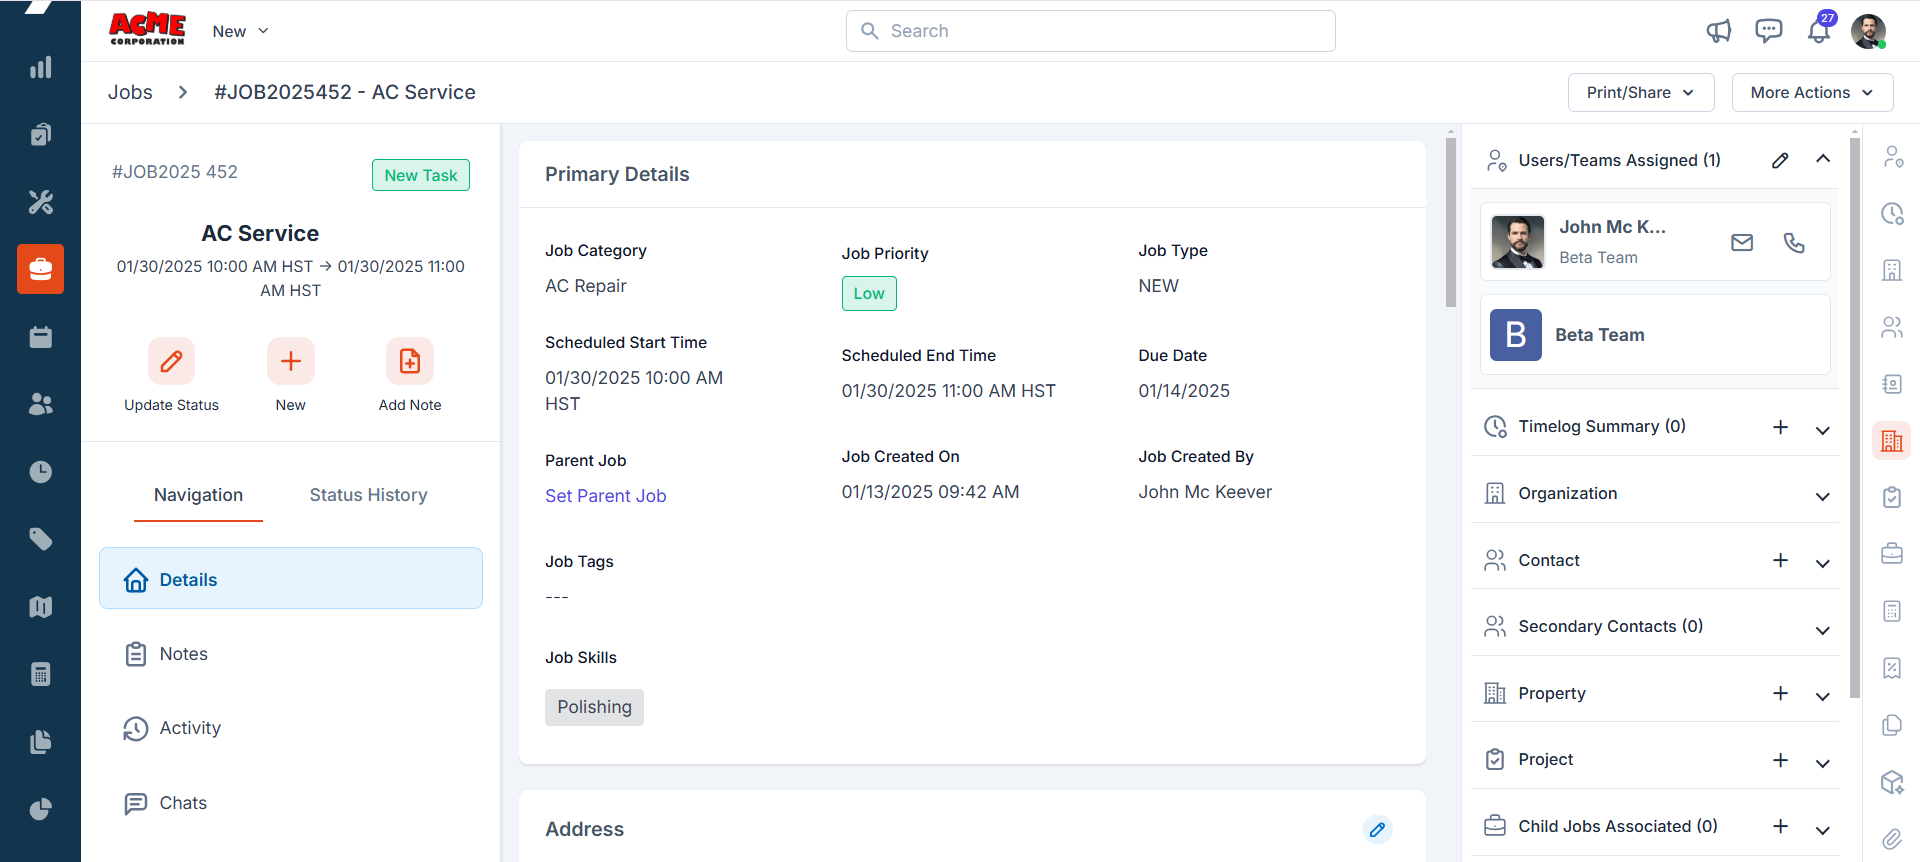Screen dimensions: 1920x862
Task: Add a new Timelog Summary entry
Action: 1780,427
